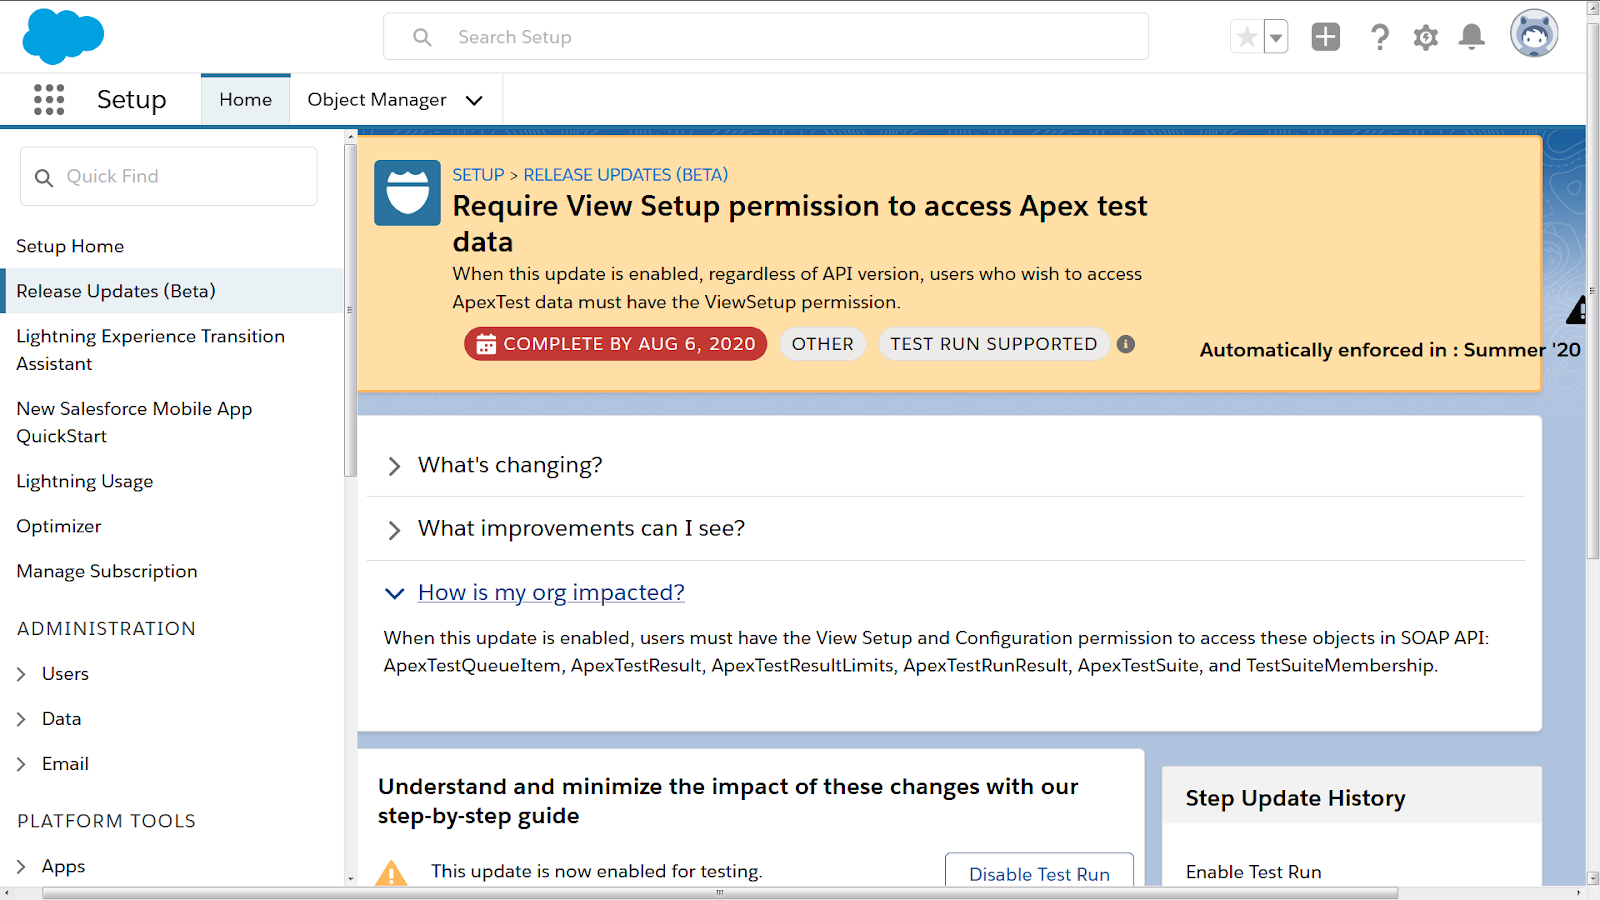1600x900 pixels.
Task: Open the App Launcher grid icon
Action: (49, 99)
